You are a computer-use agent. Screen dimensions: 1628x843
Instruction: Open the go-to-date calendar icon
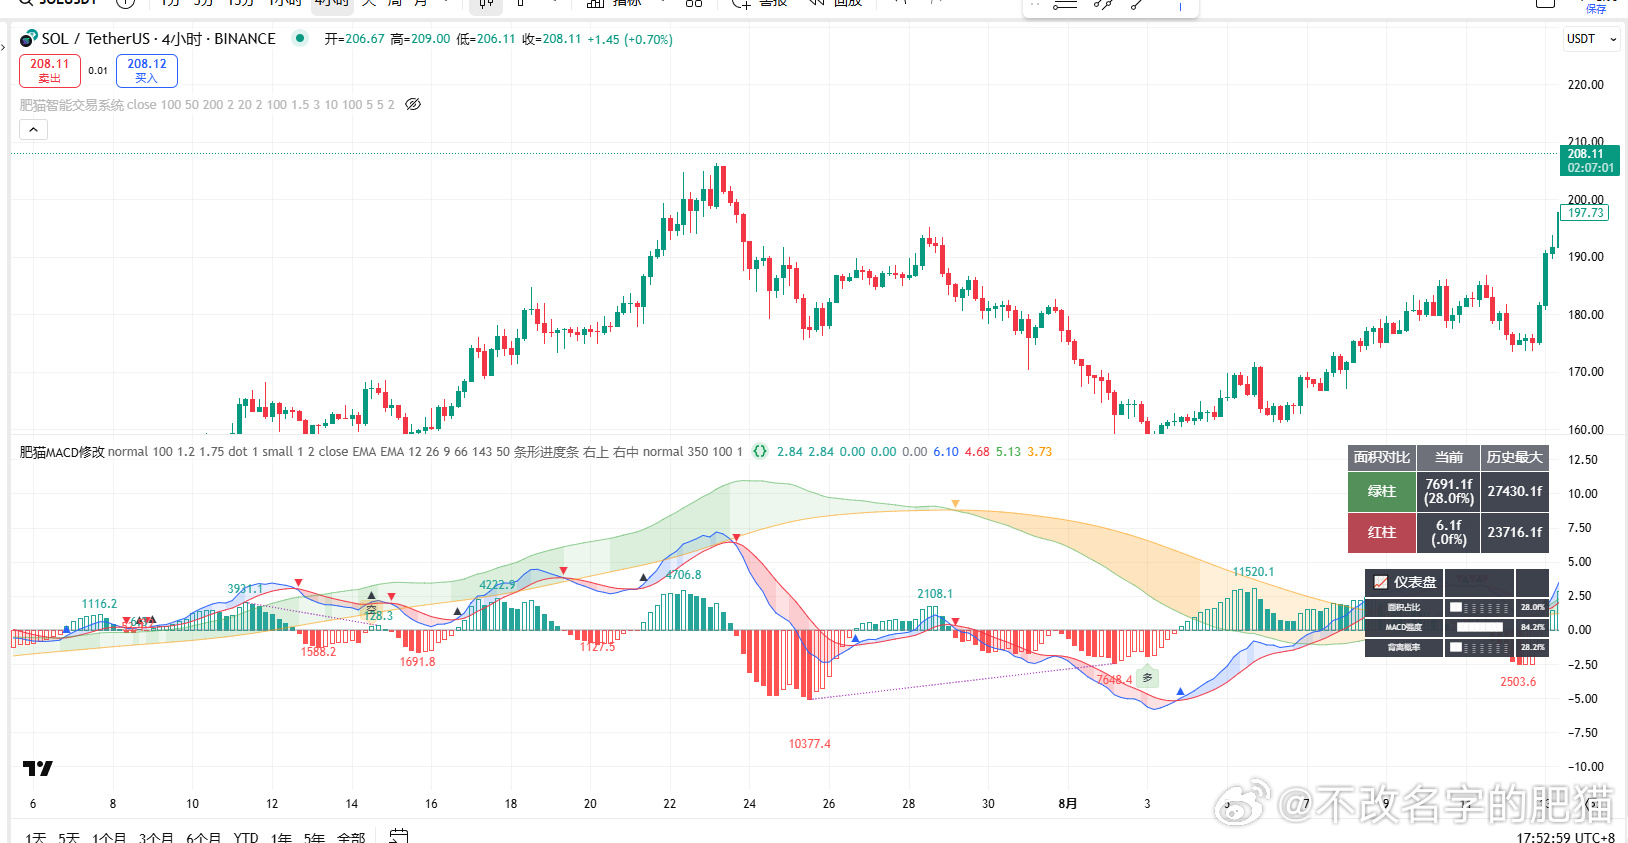coord(398,835)
